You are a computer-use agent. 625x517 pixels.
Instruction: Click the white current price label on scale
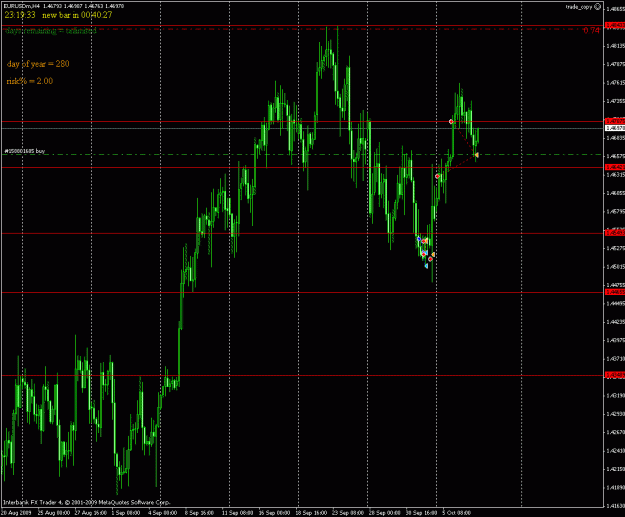615,128
